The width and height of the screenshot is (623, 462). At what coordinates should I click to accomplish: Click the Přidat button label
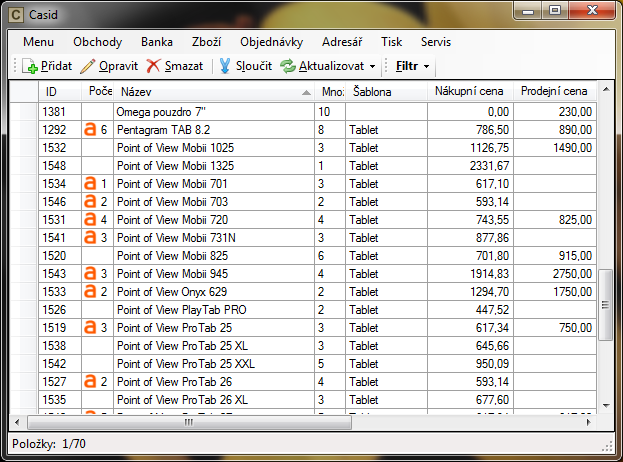coord(56,66)
